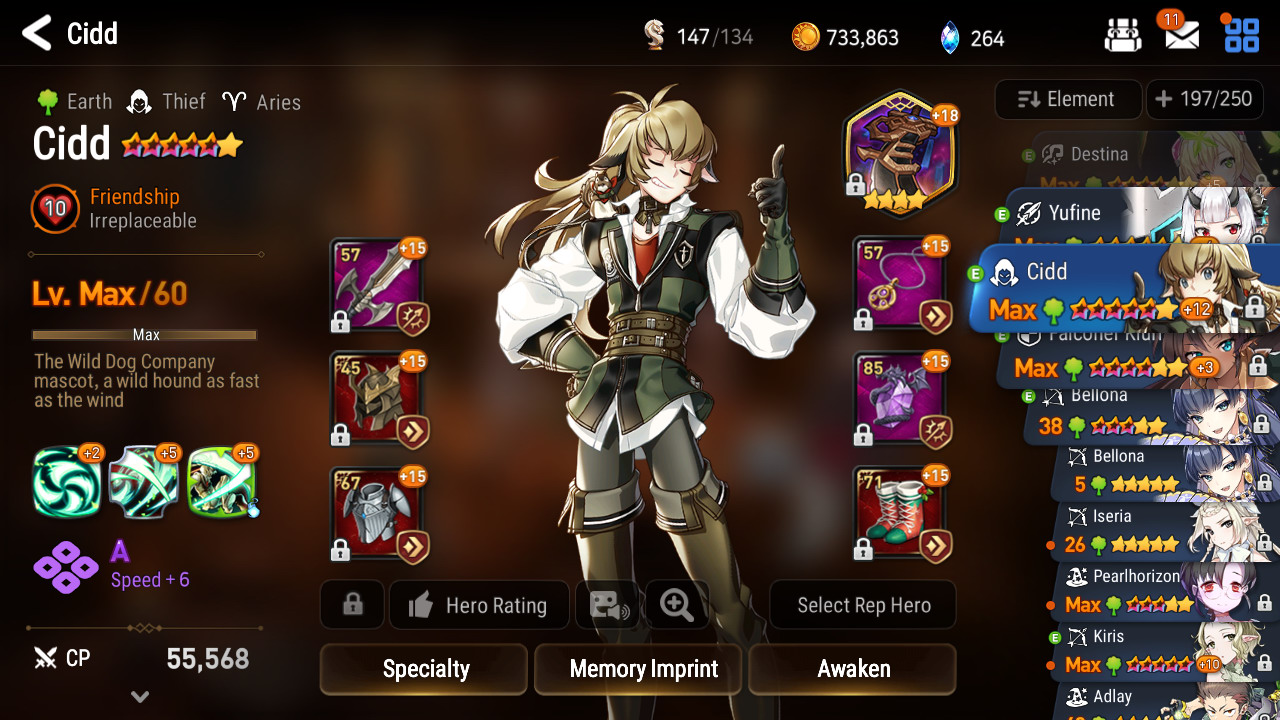Open the blue grid main menu icon
The width and height of the screenshot is (1280, 720).
(1242, 35)
